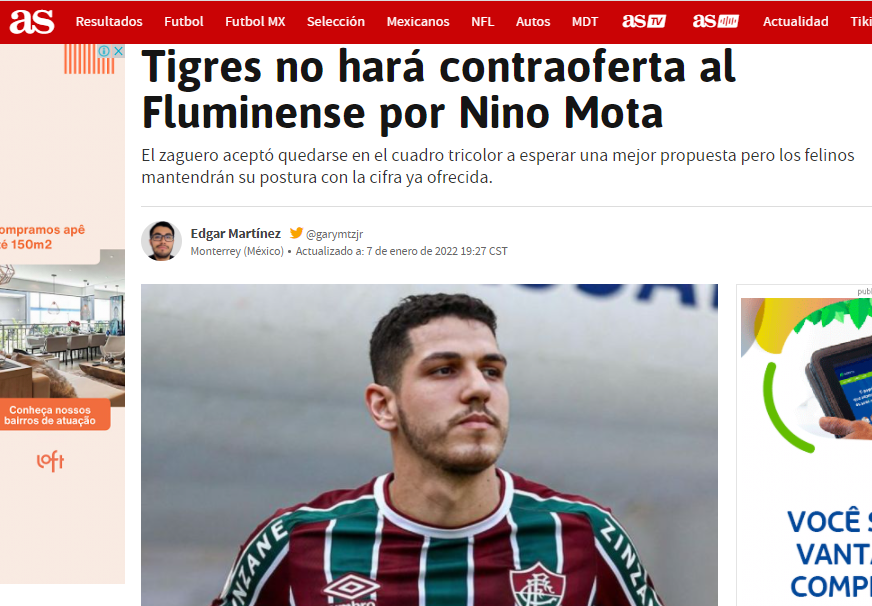Image resolution: width=872 pixels, height=606 pixels.
Task: Click the Loft logo in ad
Action: (x=50, y=460)
